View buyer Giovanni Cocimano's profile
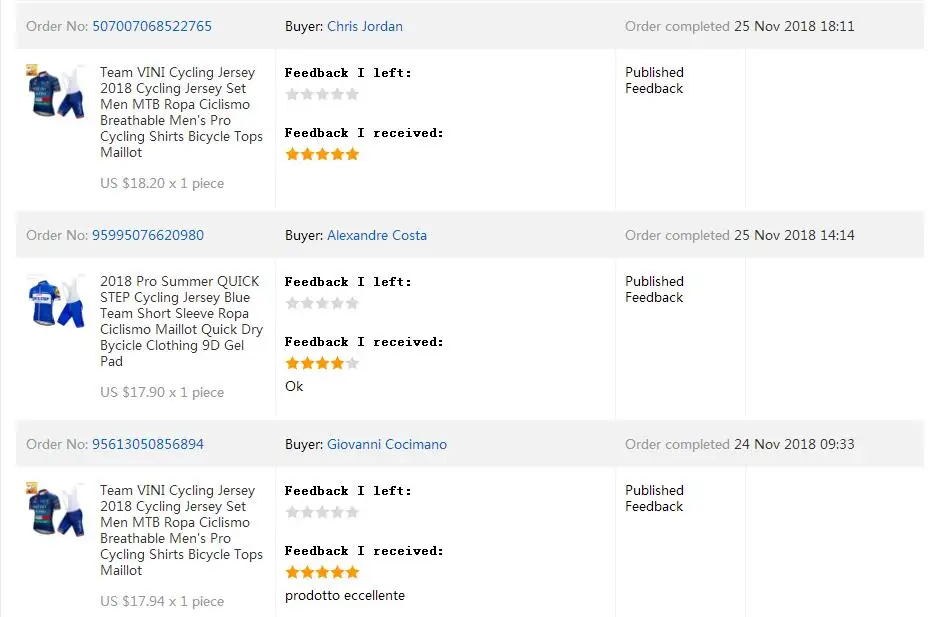The width and height of the screenshot is (939, 617). tap(387, 444)
